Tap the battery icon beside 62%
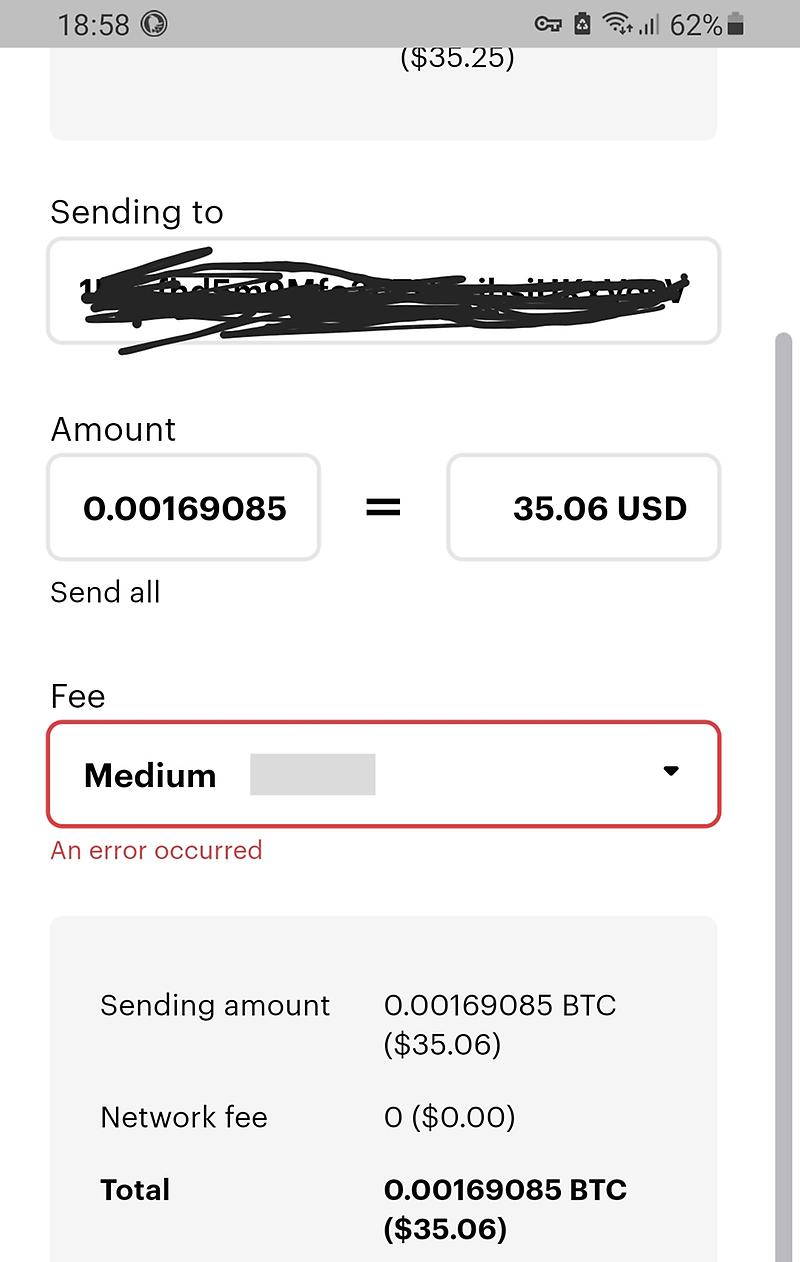The image size is (800, 1262). pos(737,24)
